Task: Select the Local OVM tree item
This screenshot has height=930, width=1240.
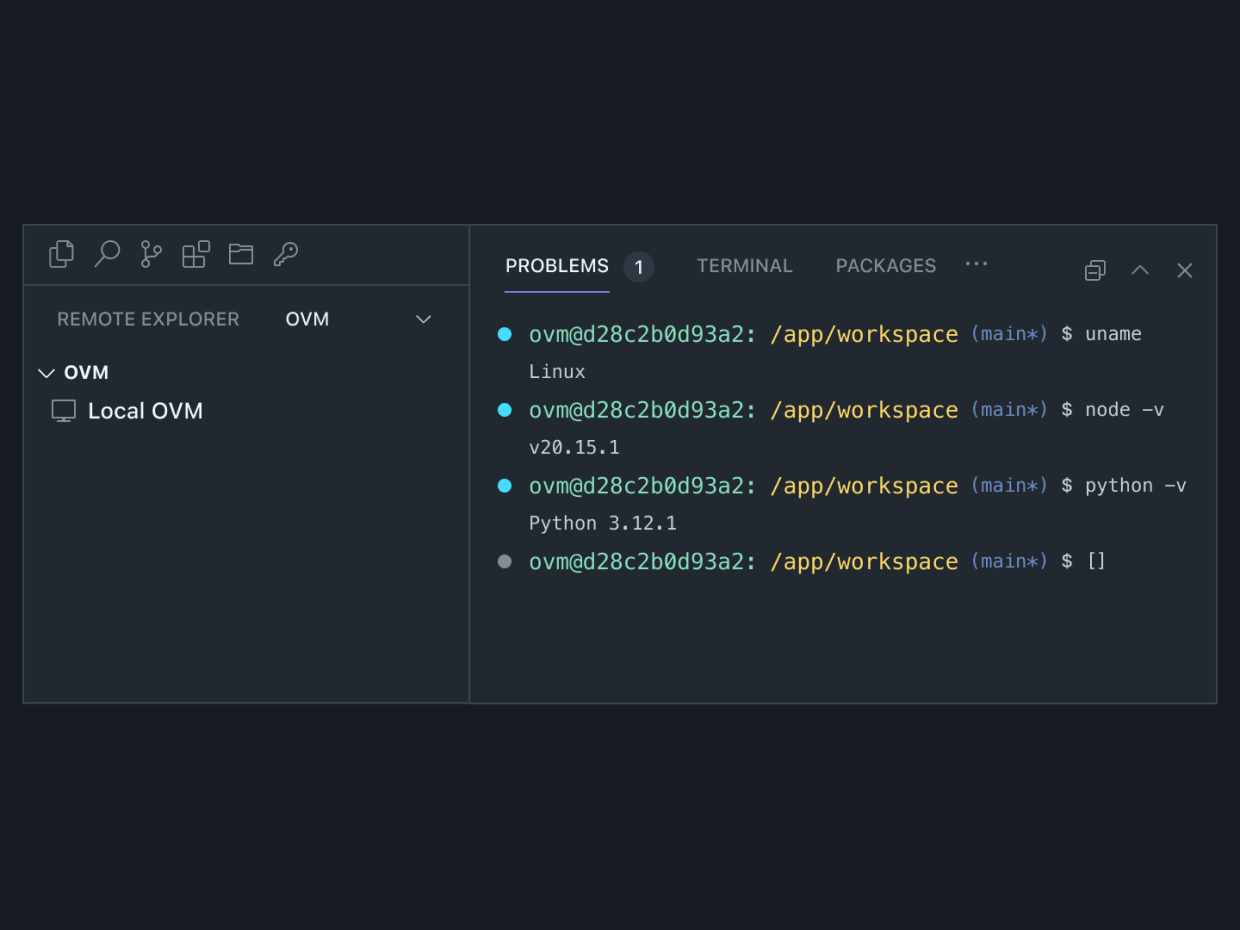Action: 145,411
